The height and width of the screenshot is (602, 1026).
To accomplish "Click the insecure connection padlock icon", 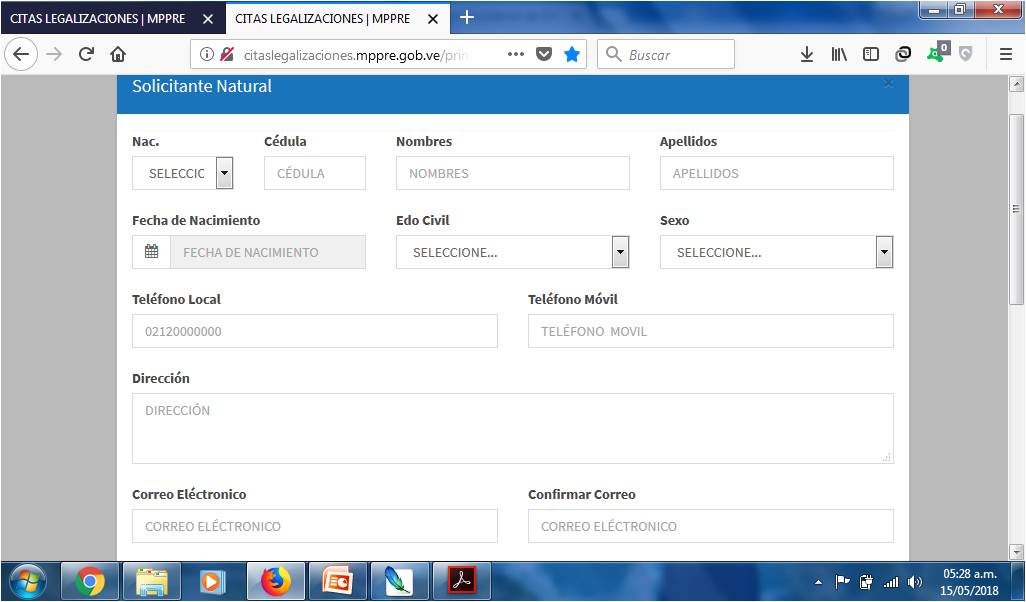I will point(227,54).
